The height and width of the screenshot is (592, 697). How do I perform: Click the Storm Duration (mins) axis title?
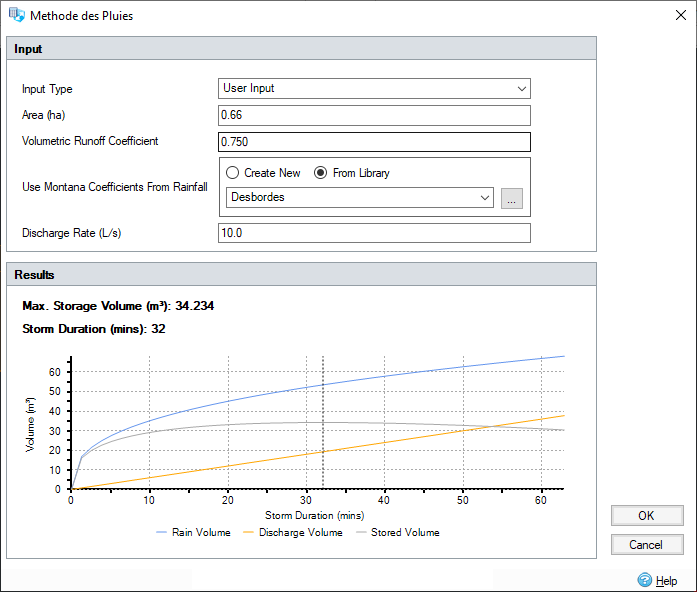click(x=315, y=516)
